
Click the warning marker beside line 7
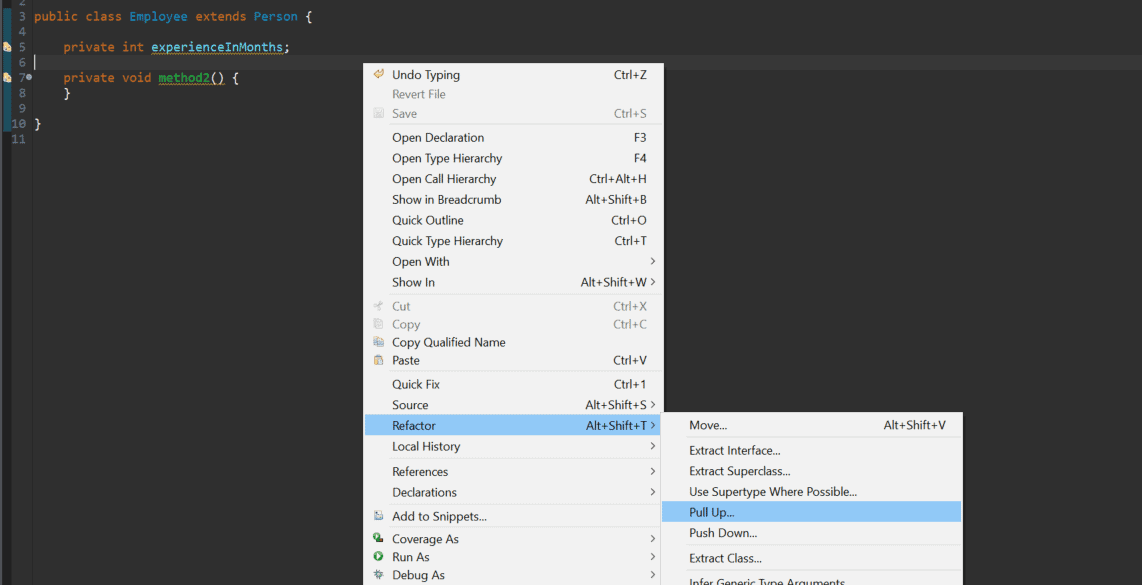point(7,77)
